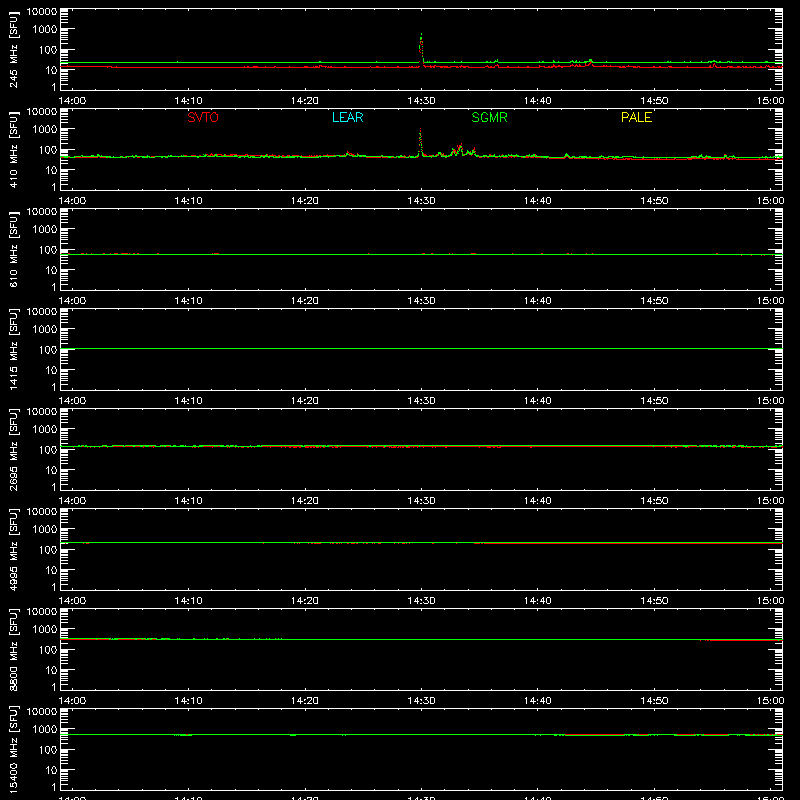Viewport: 800px width, 800px height.
Task: Click the 10000 tick label on 15400 MHz axis
Action: (x=42, y=712)
